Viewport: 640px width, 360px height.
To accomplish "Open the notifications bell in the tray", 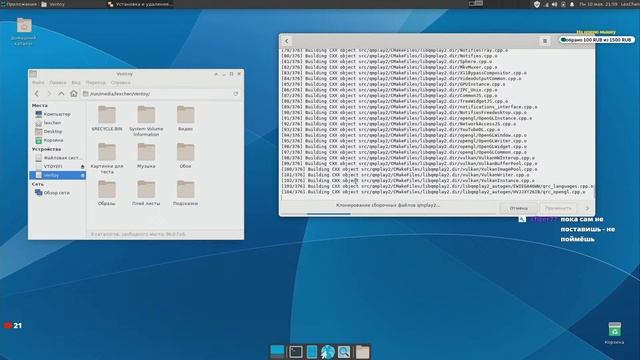I will (572, 4).
